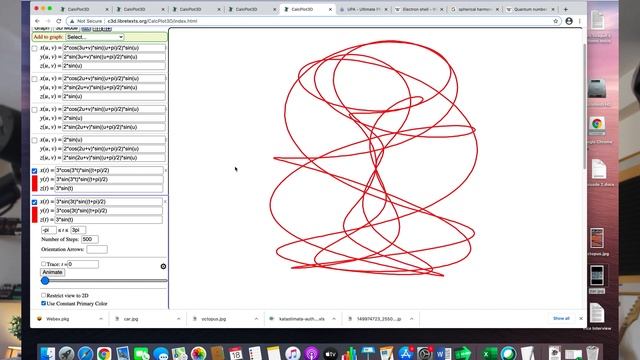Uncheck the 3*cos(3*t) space curve checkbox
This screenshot has height=360, width=640.
click(35, 171)
